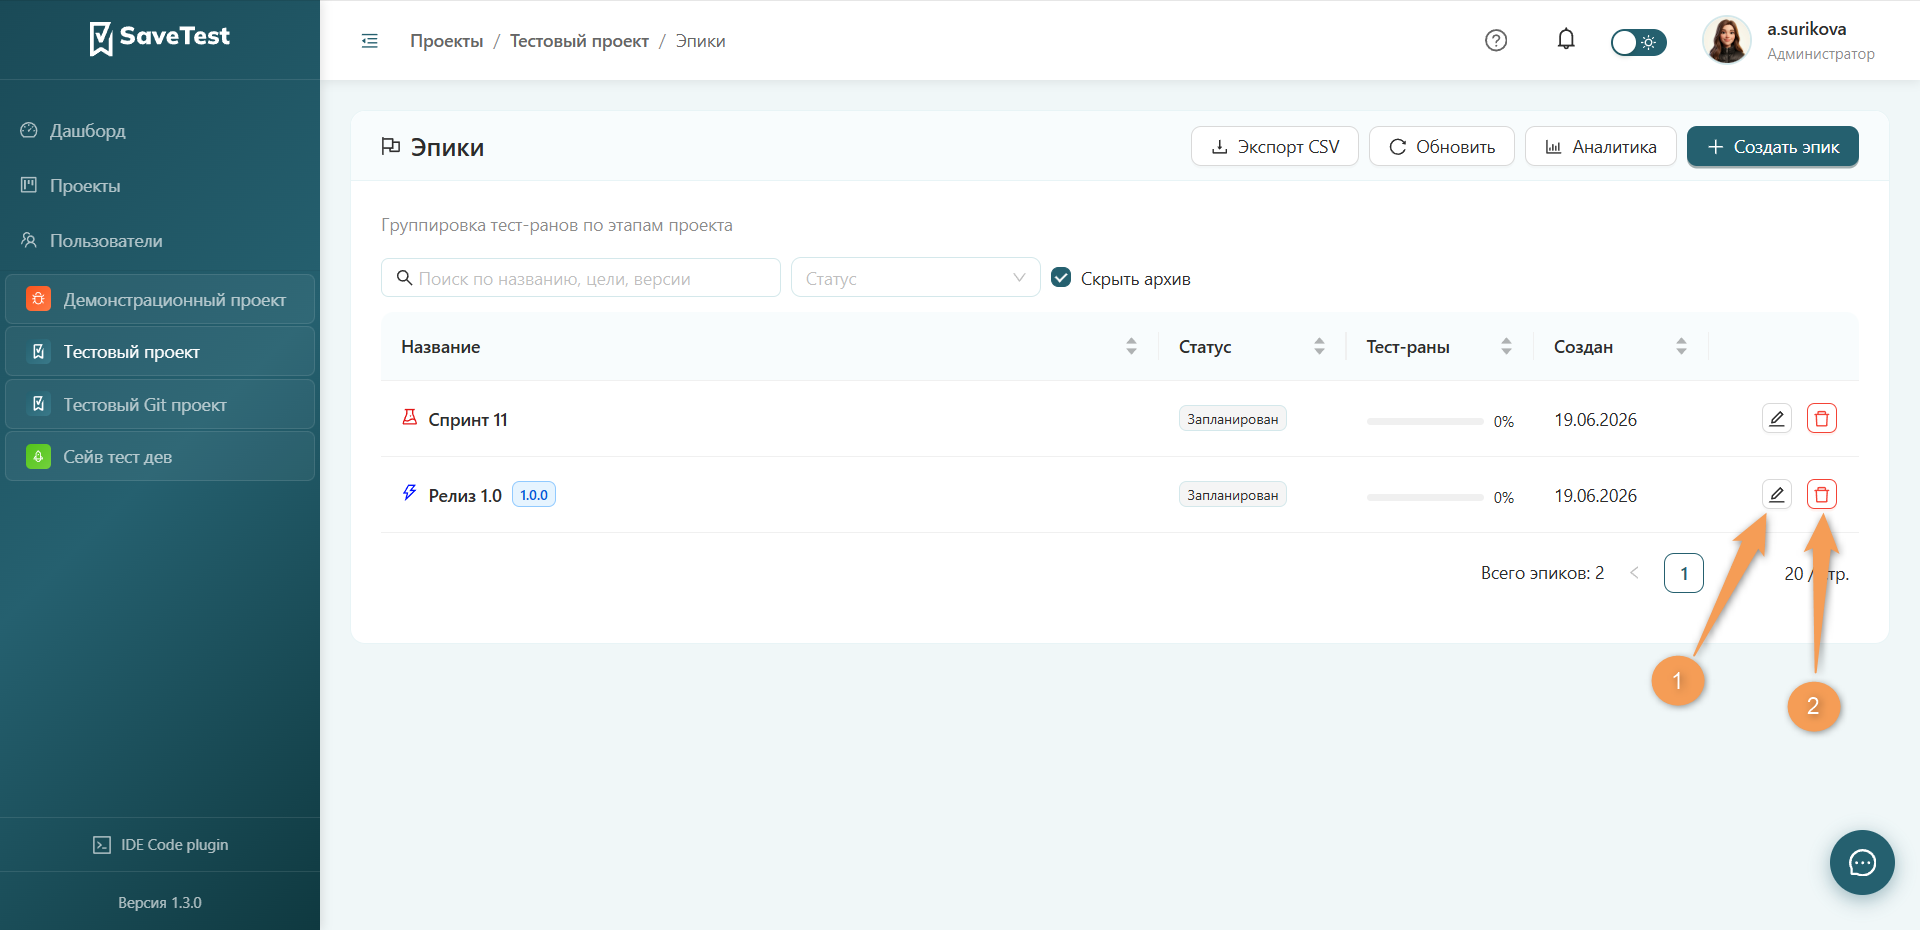Toggle light/dark theme switch
Image resolution: width=1920 pixels, height=930 pixels.
[1638, 42]
